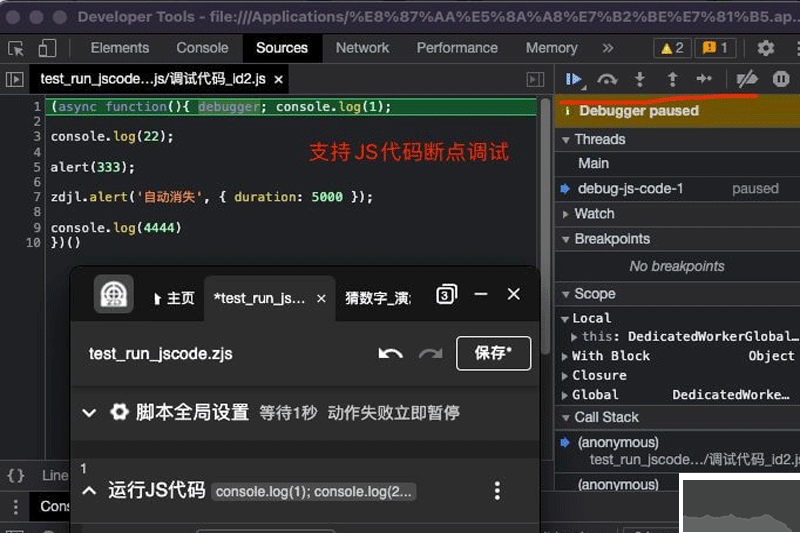
Task: Open DevTools settings gear
Action: (x=766, y=48)
